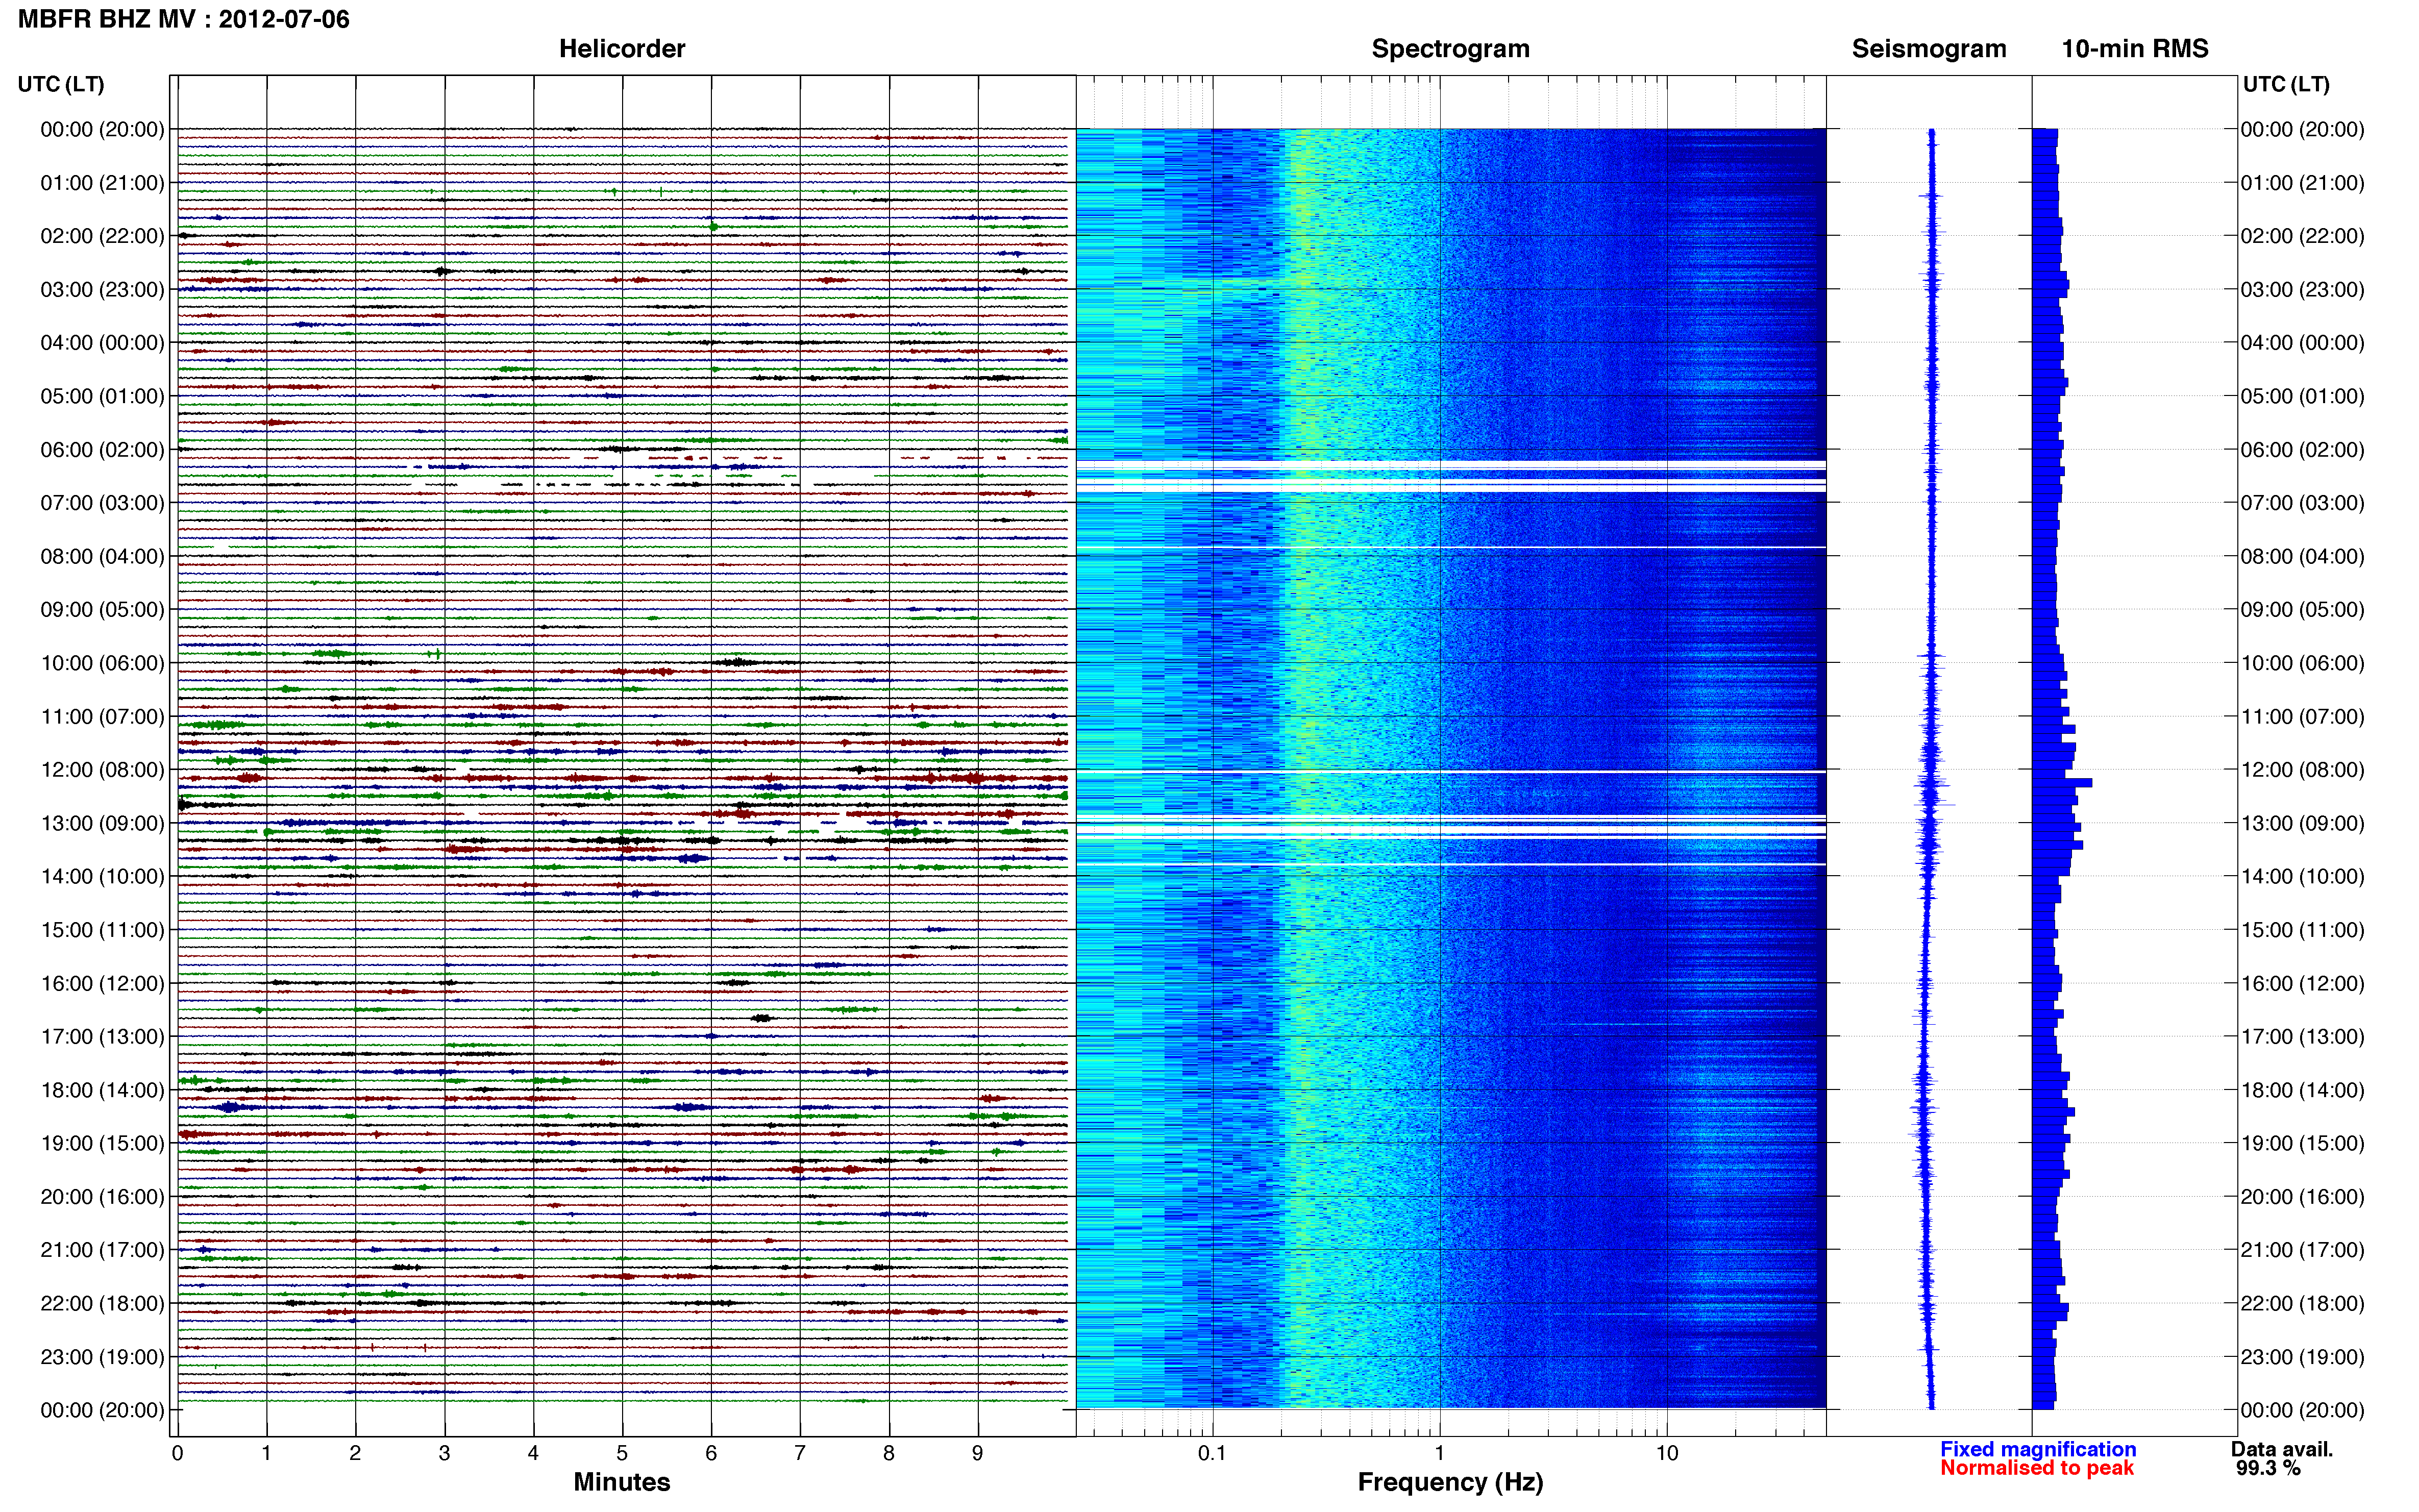
Task: Click the tallest RMS bar just after 12:00
Action: click(2062, 783)
